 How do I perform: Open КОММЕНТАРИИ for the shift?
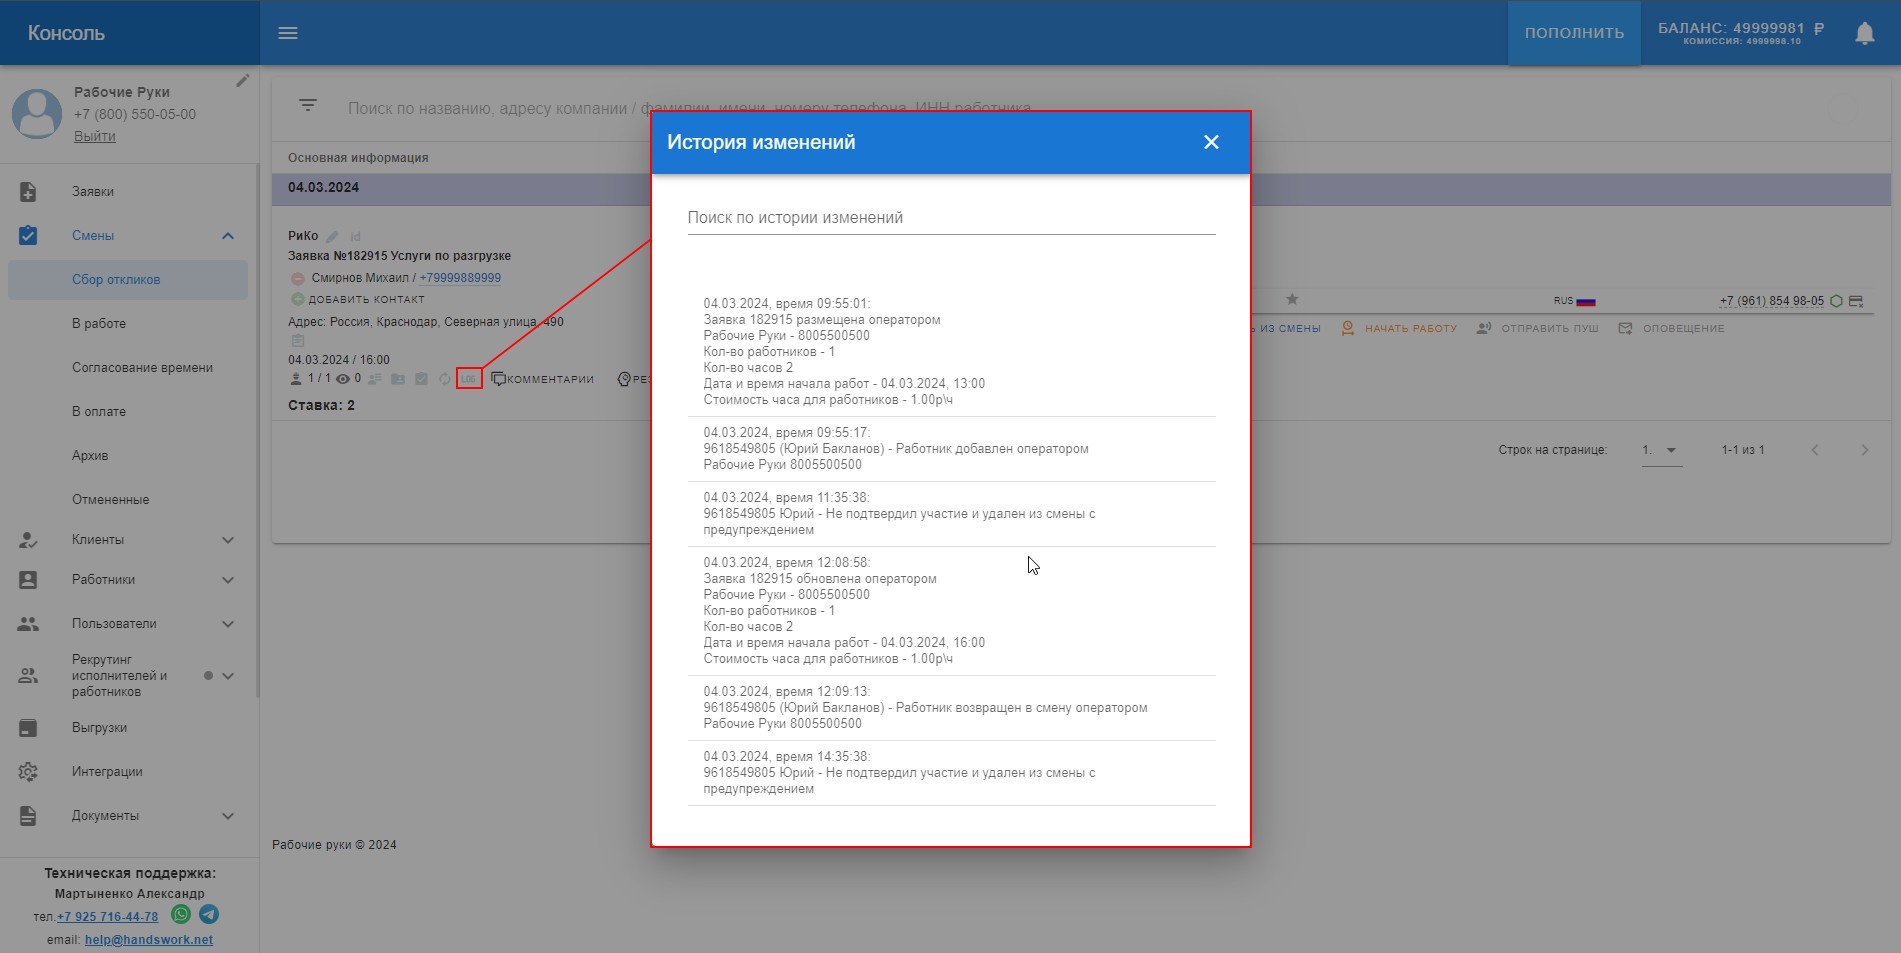[x=543, y=379]
